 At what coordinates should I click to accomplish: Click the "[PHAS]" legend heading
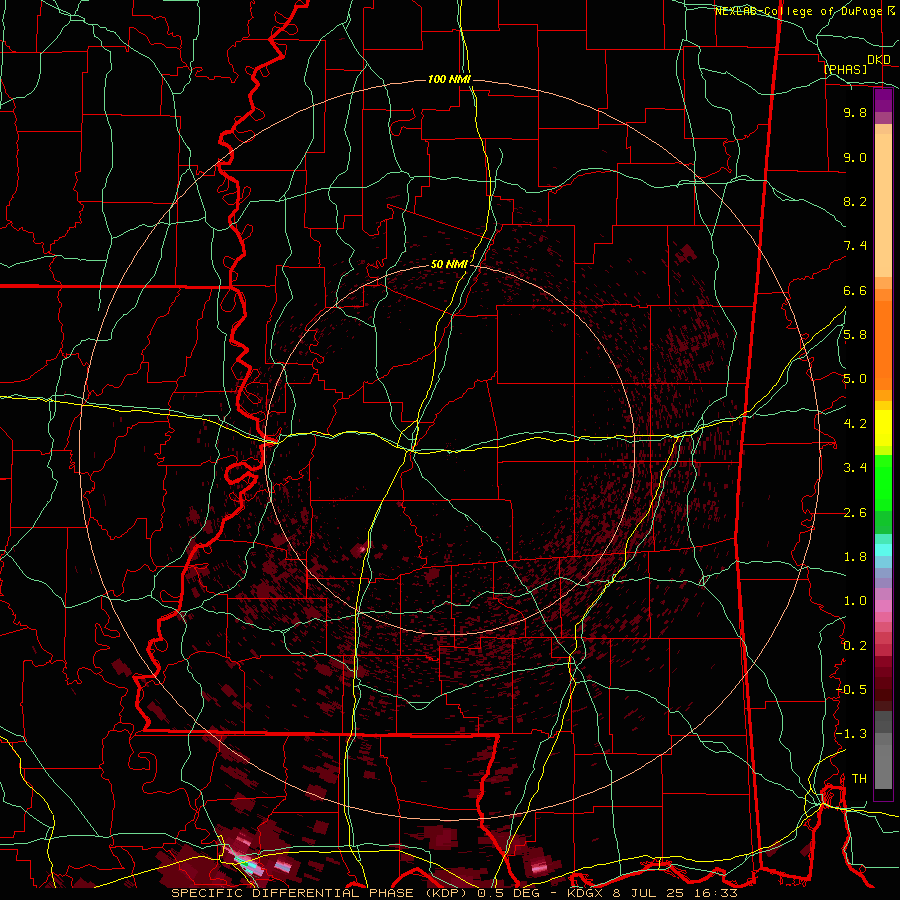pos(845,69)
